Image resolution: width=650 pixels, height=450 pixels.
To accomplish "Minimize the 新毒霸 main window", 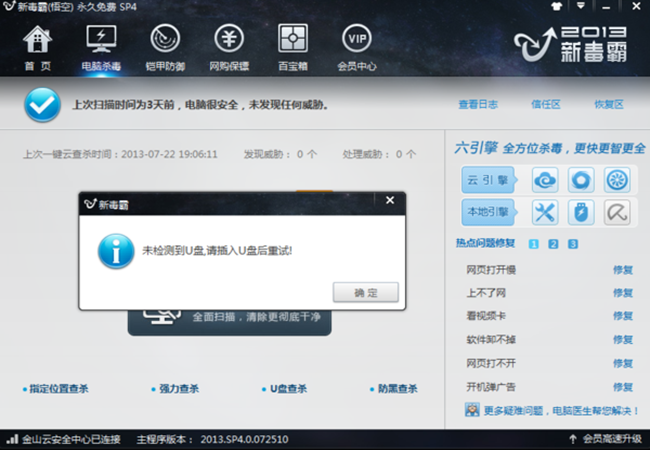I will 606,7.
